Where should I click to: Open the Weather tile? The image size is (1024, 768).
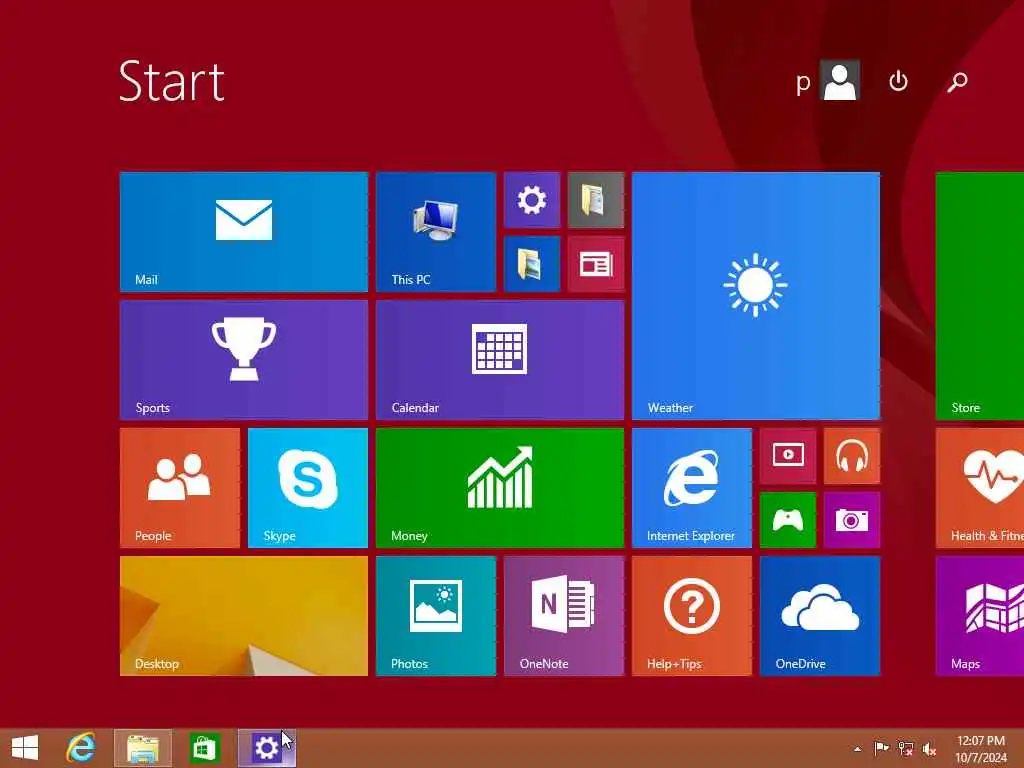click(x=756, y=296)
